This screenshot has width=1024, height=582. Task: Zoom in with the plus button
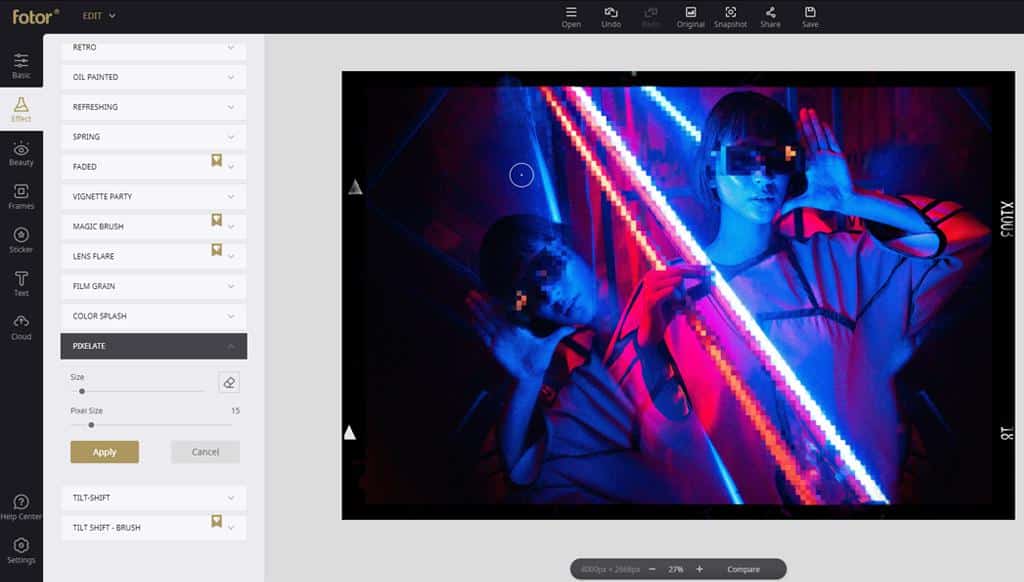(x=699, y=569)
